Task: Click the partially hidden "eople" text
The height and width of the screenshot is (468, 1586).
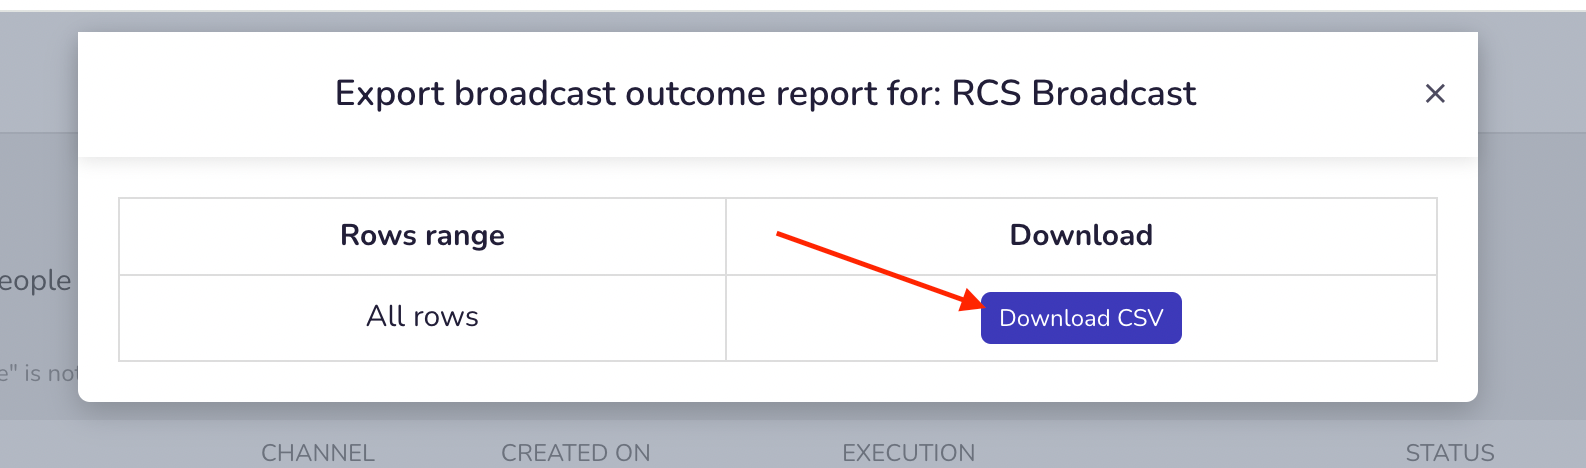Action: coord(36,281)
